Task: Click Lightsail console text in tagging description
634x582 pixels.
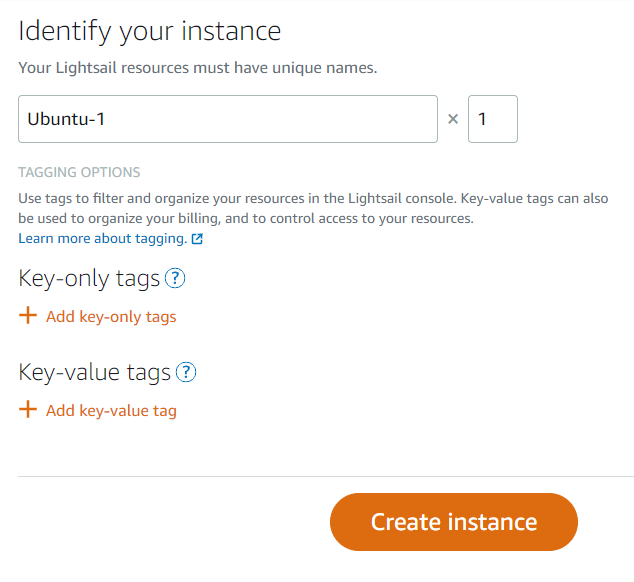Action: click(x=402, y=199)
